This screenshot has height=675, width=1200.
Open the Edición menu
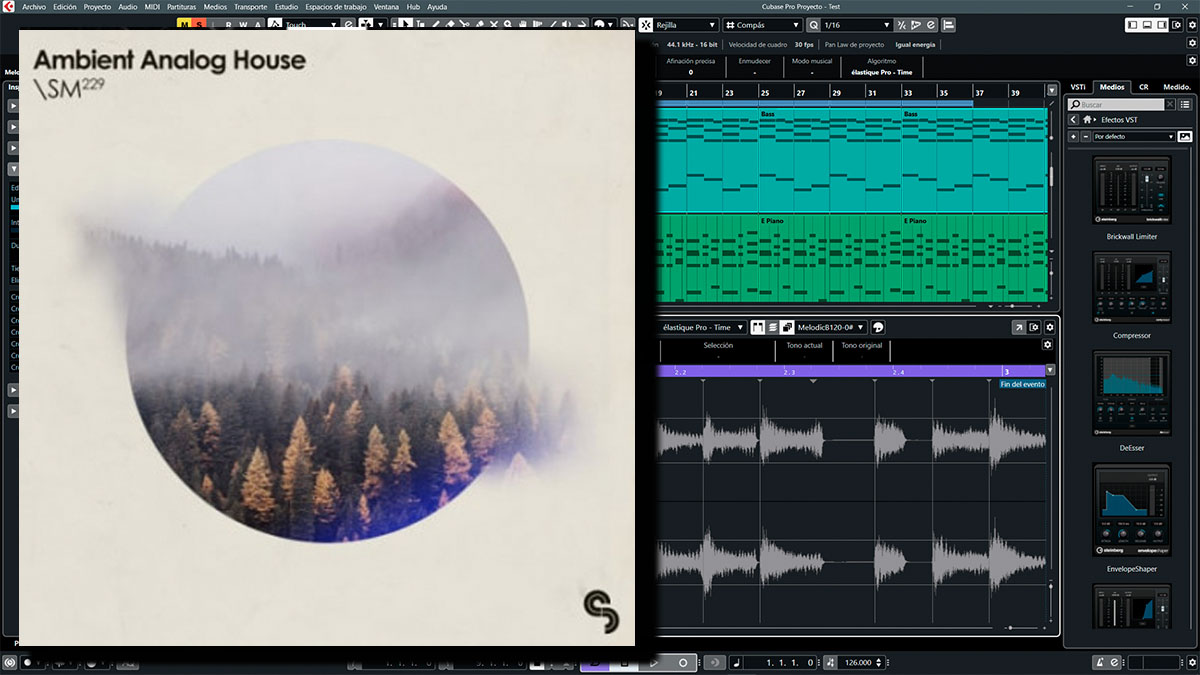pos(65,6)
